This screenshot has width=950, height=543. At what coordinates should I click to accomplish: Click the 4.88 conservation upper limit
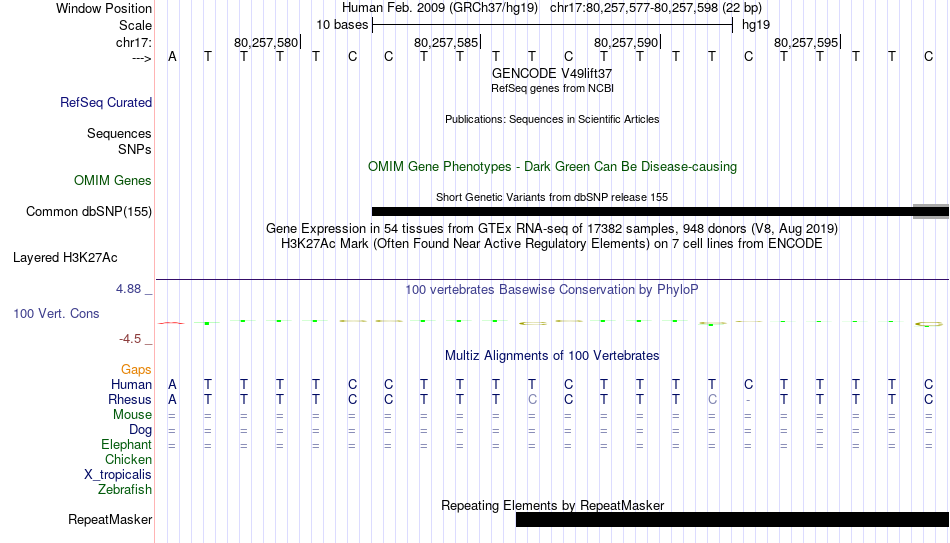(128, 289)
